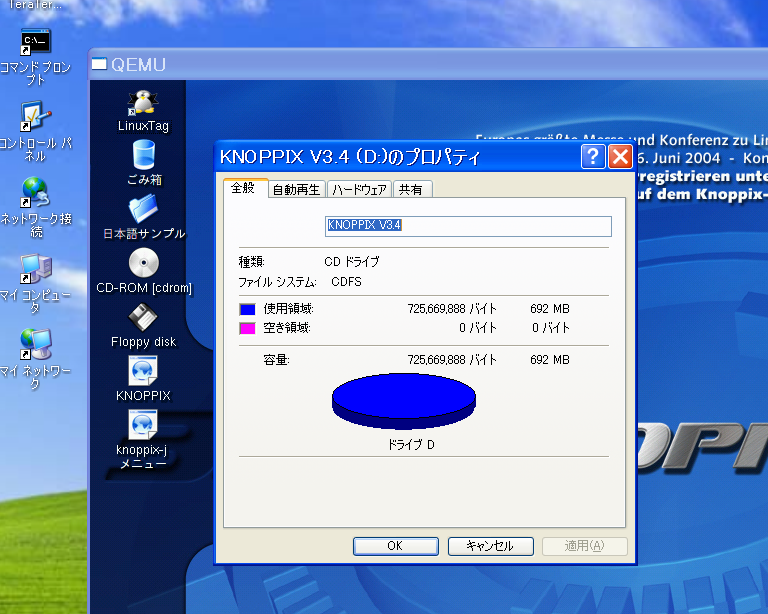Click the KNOPPIX V3.4 volume label field
Image resolution: width=768 pixels, height=614 pixels.
coord(468,226)
